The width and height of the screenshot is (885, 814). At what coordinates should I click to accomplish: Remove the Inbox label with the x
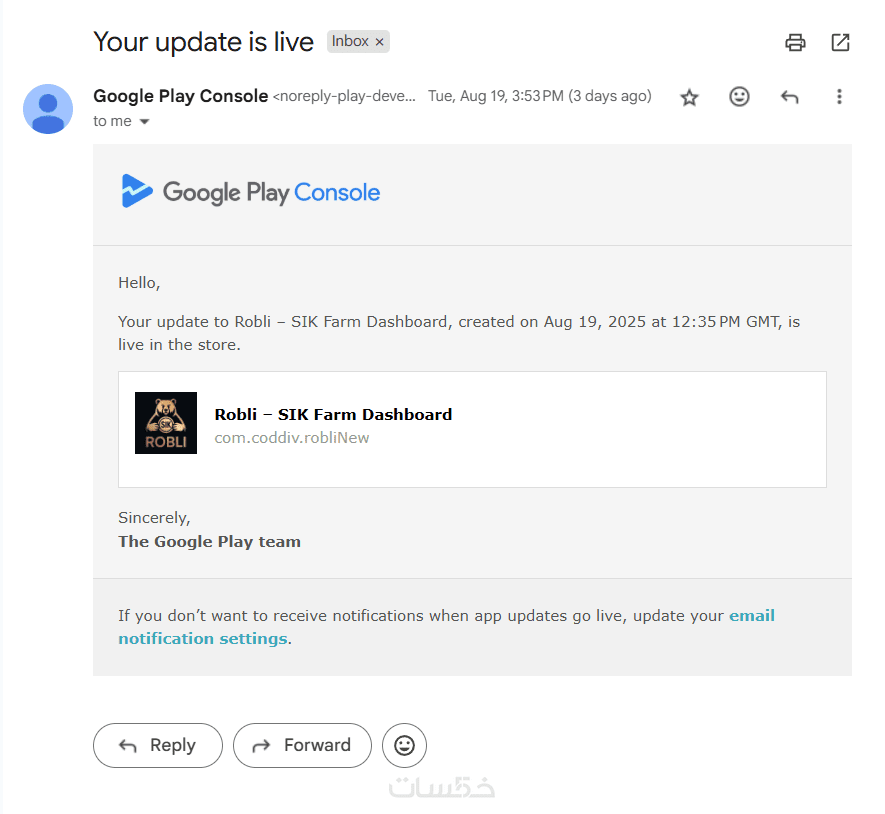[379, 42]
